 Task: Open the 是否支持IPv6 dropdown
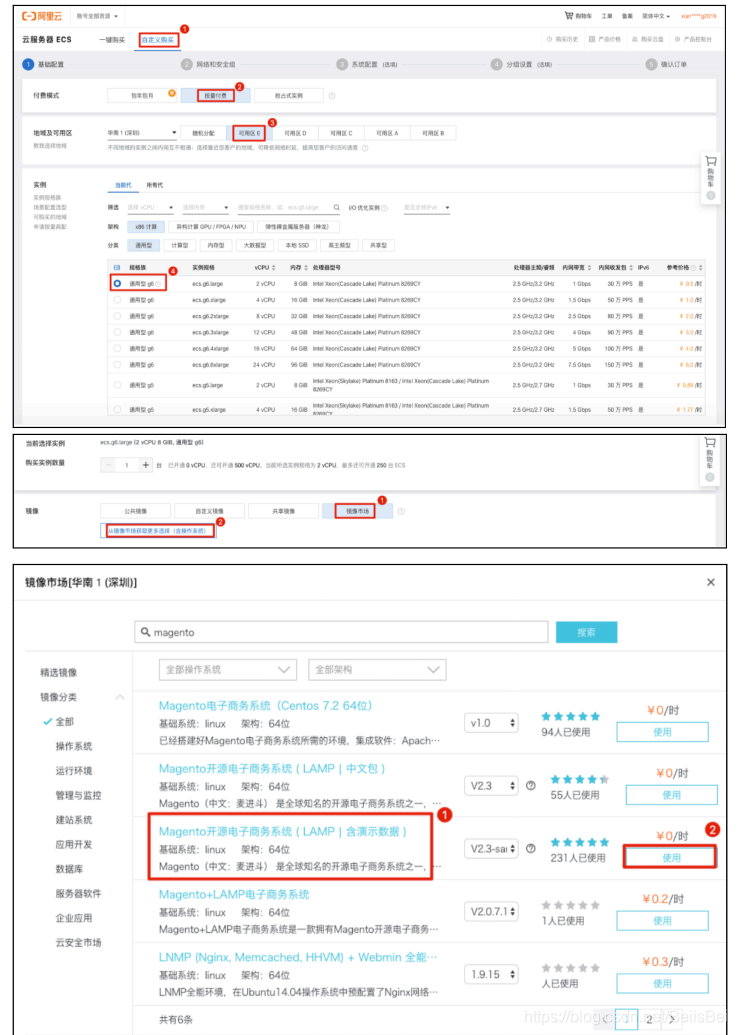(x=426, y=207)
